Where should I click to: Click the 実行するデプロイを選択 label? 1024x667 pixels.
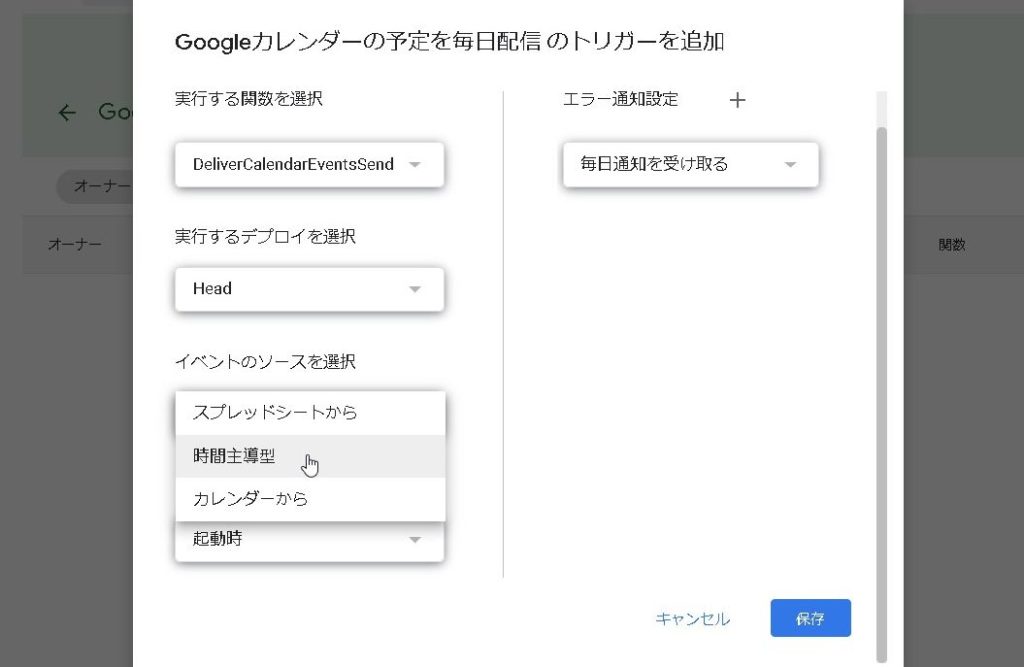pos(265,237)
